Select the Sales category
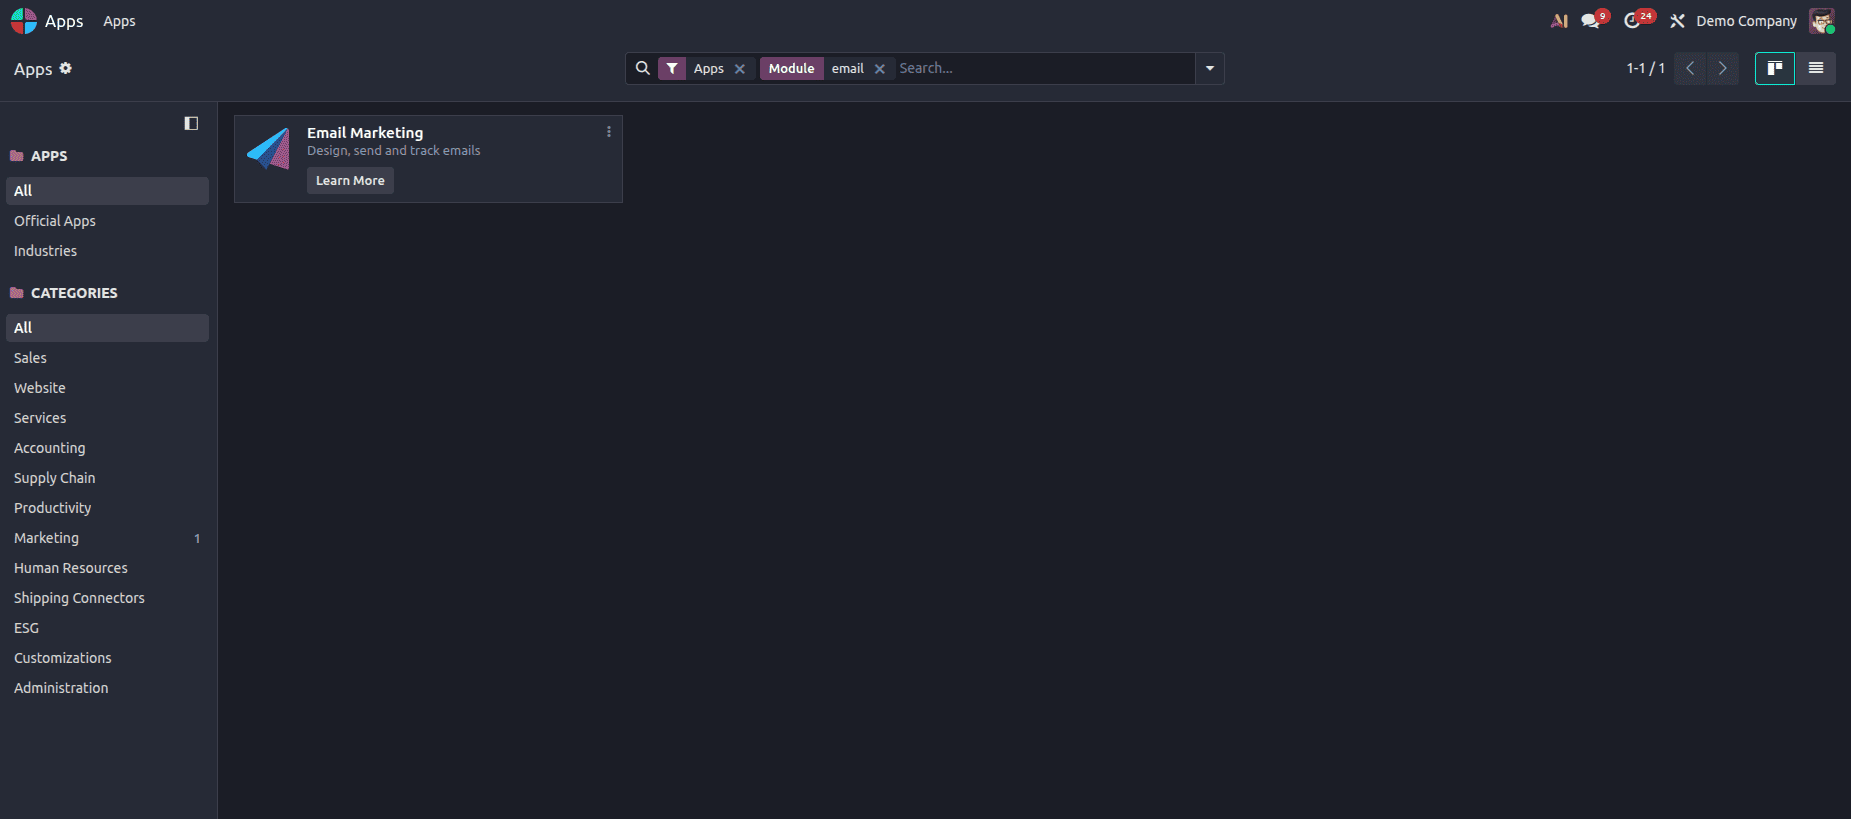Screen dimensions: 1851x819 coord(107,358)
